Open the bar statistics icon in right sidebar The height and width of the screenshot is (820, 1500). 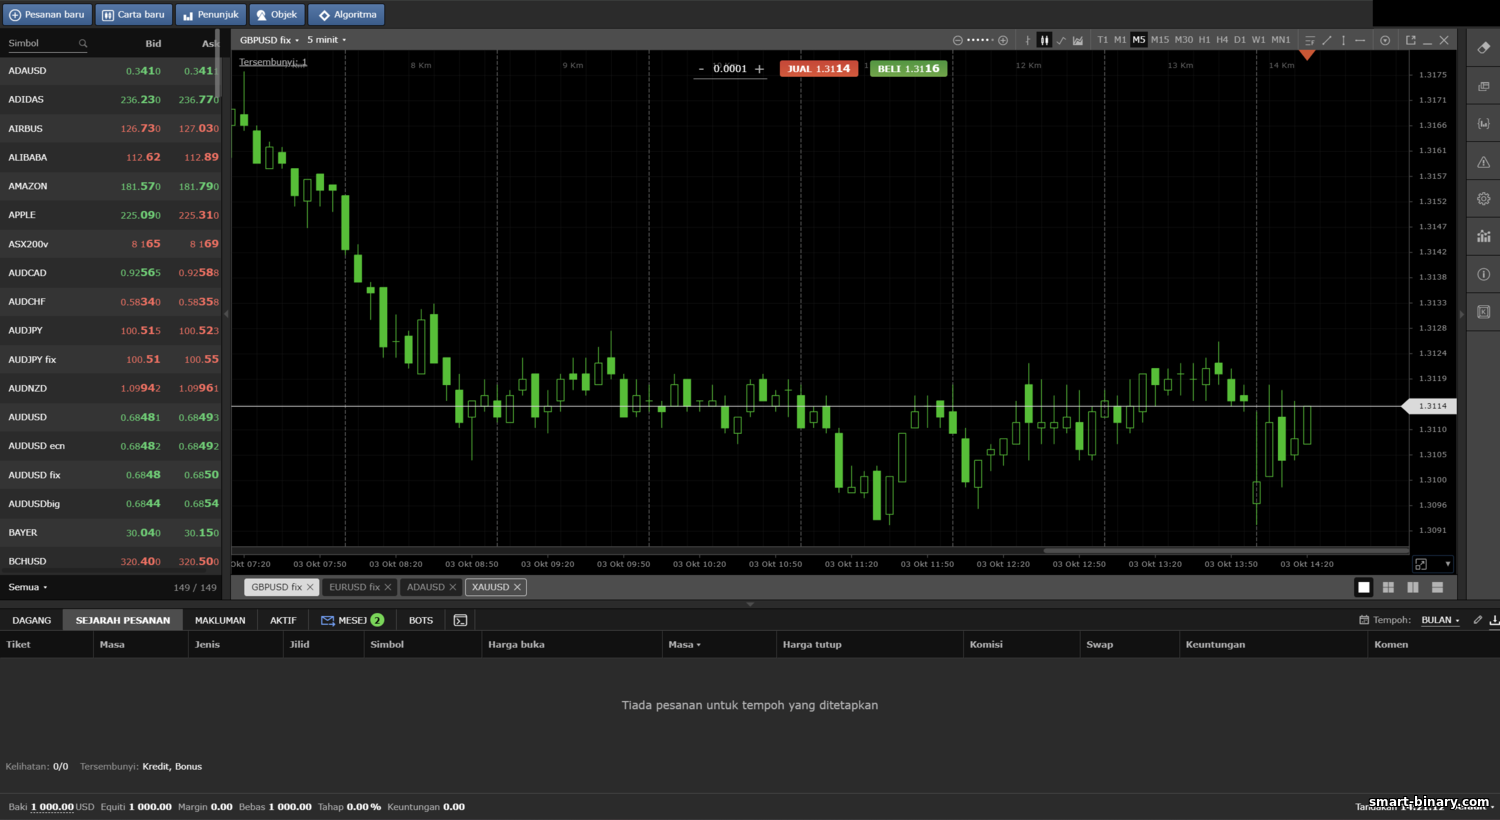coord(1484,236)
